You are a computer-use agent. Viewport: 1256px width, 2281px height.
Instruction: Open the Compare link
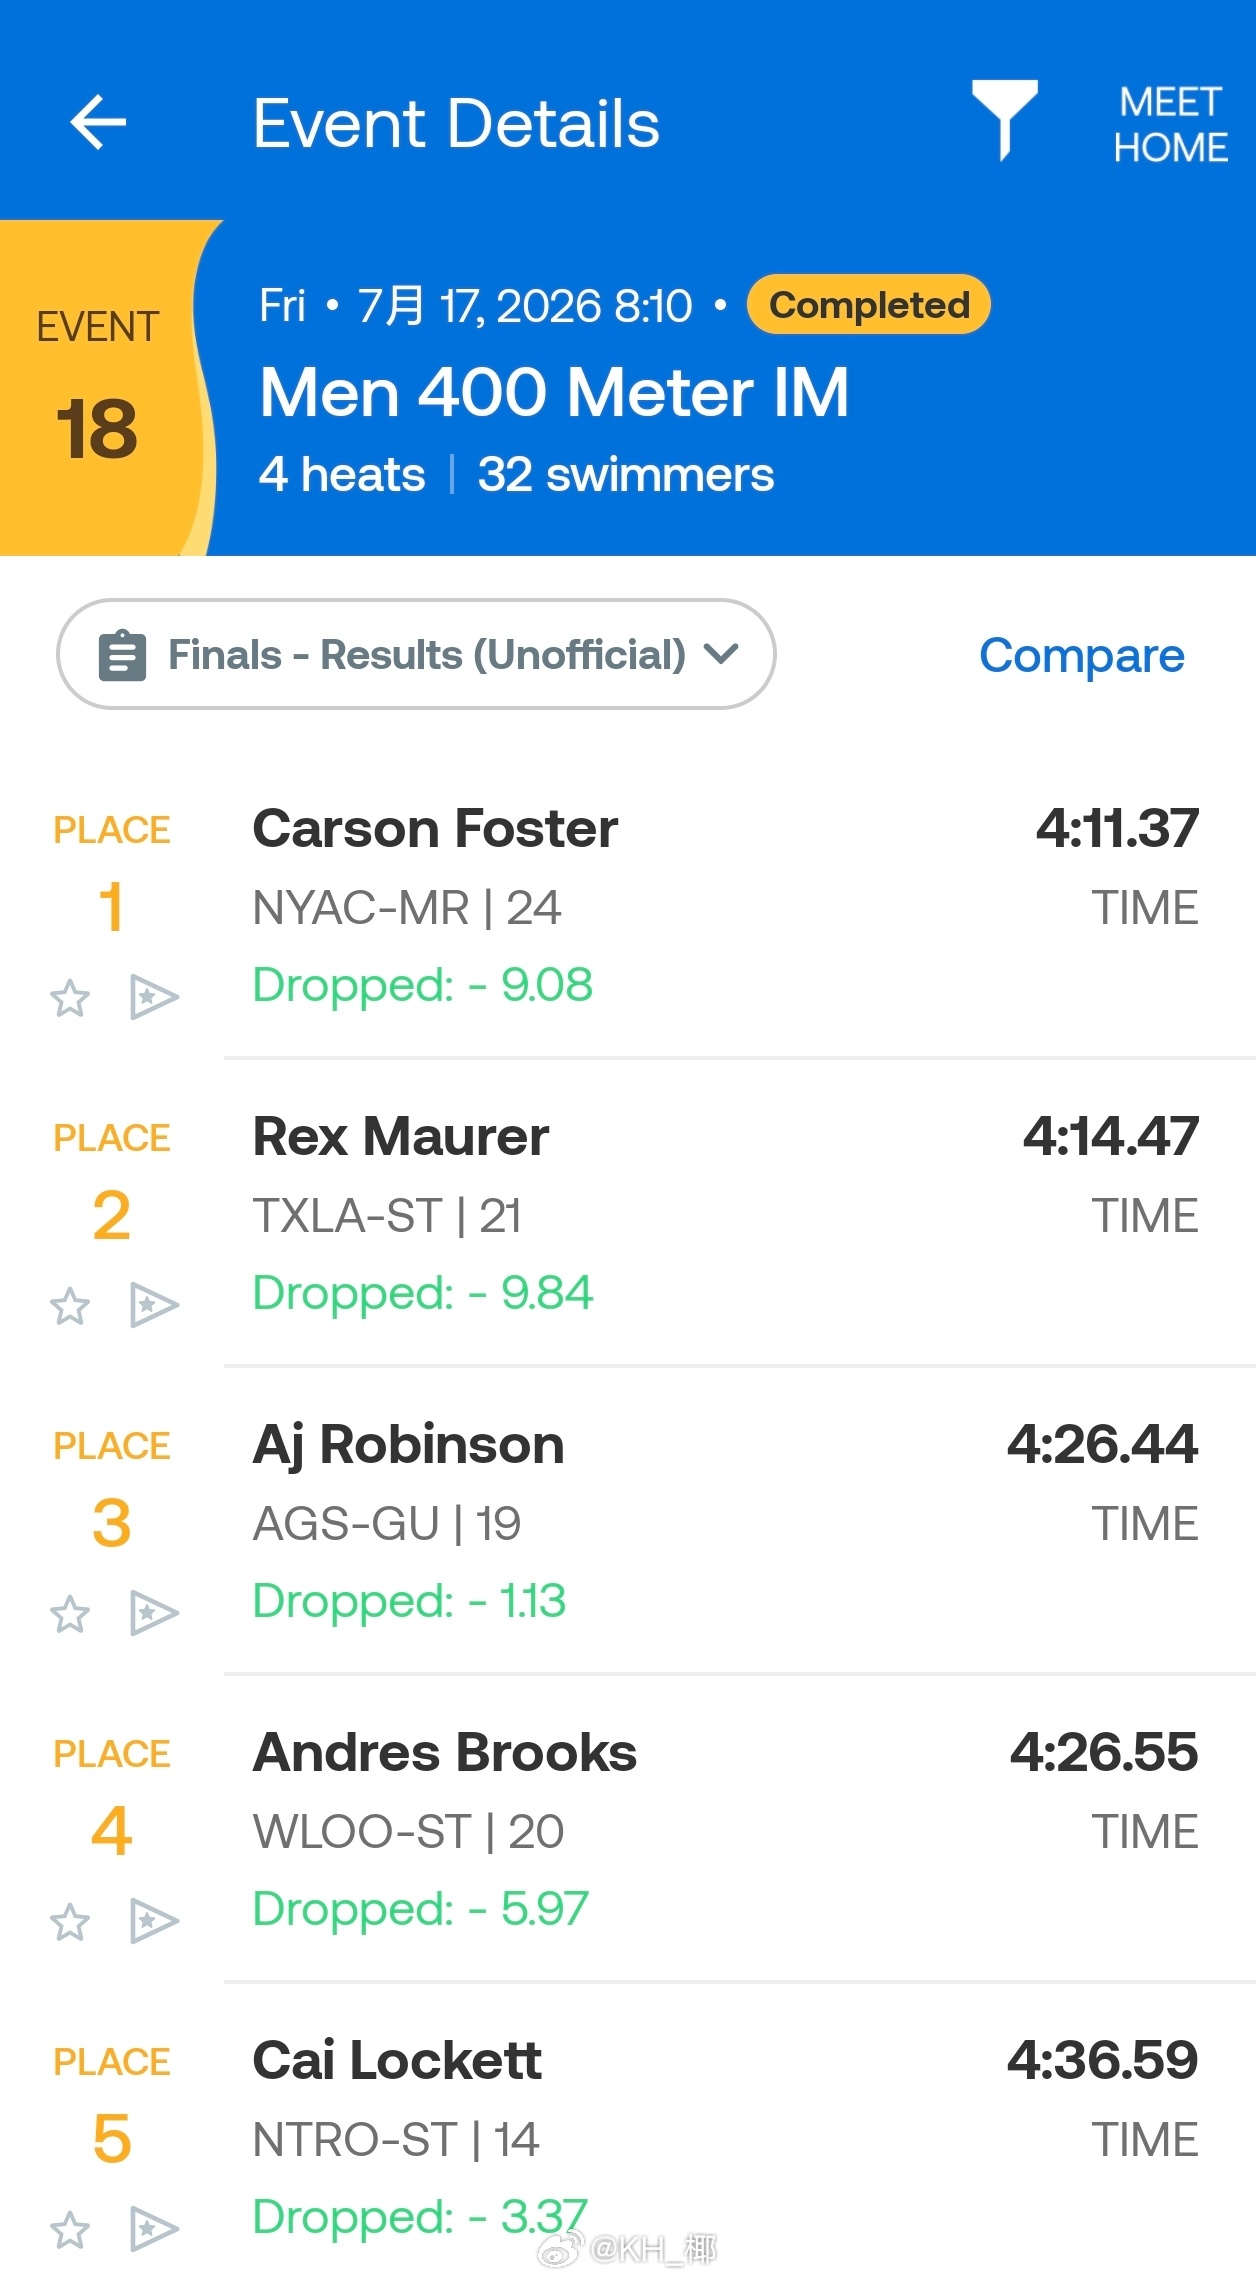[x=1081, y=656]
